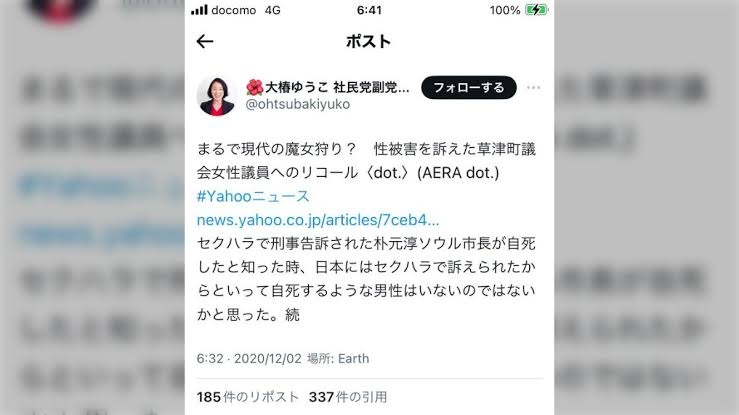The image size is (739, 415).
Task: Open the news.yahoo.co.jp article link
Action: 318,220
